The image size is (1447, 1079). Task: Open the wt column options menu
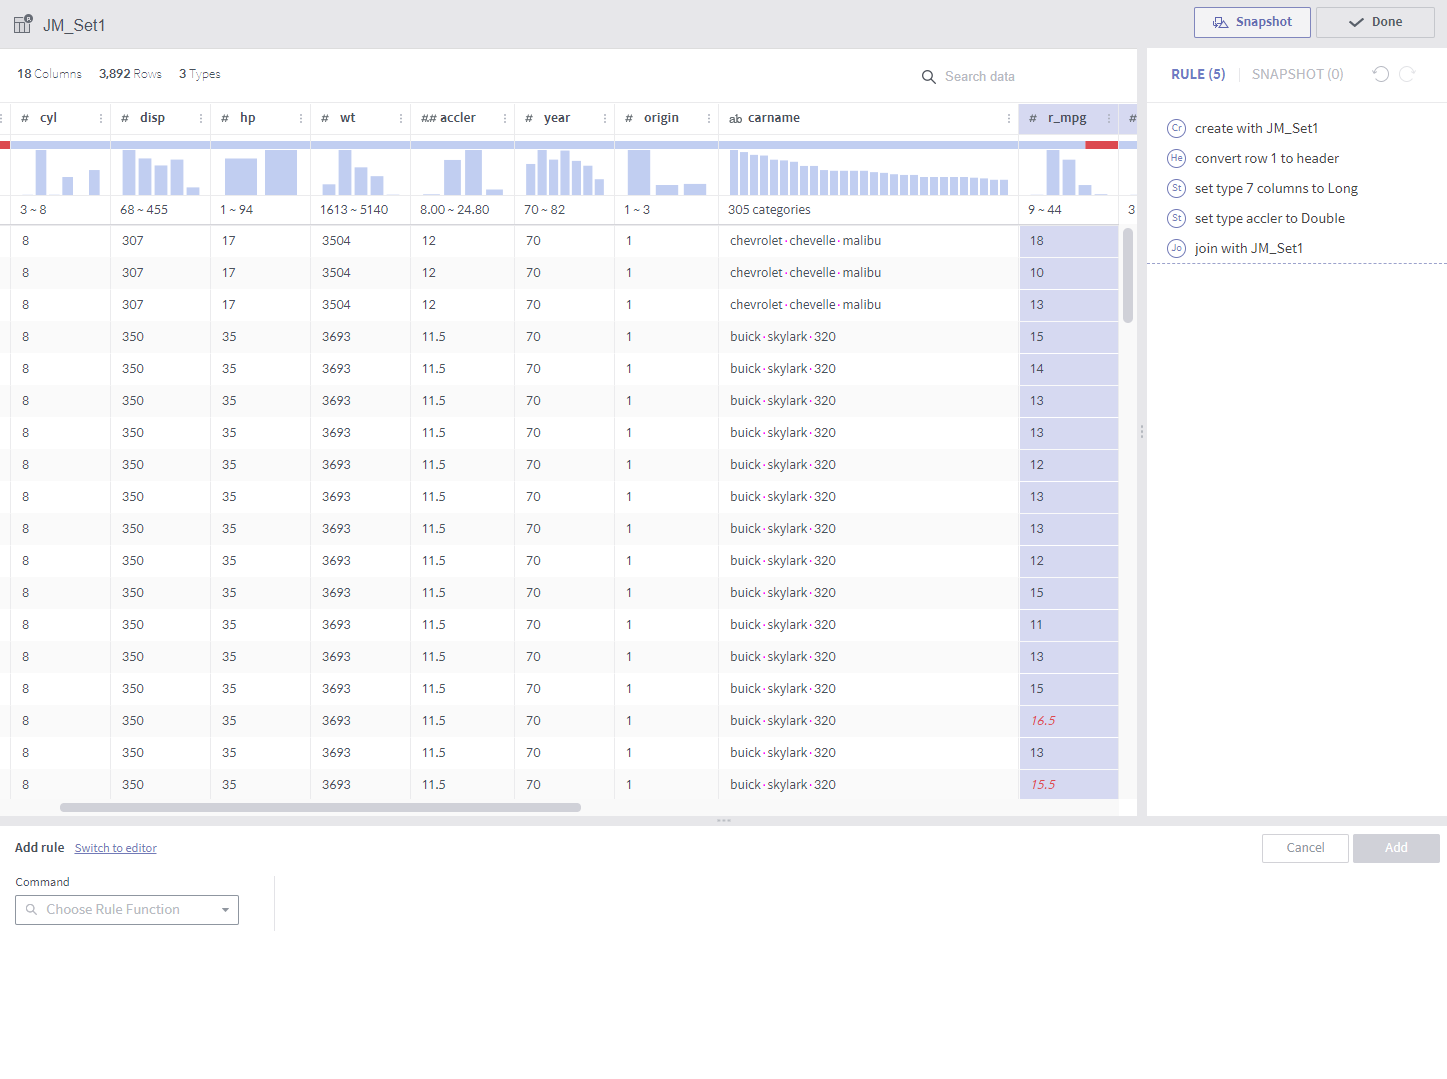tap(401, 118)
